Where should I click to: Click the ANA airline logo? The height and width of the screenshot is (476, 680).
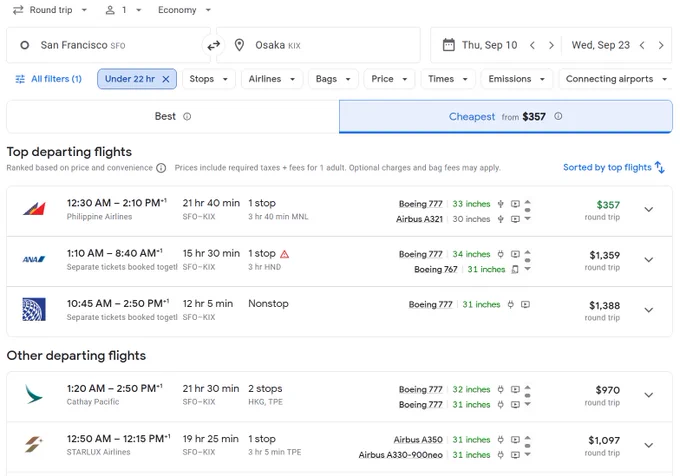click(34, 259)
